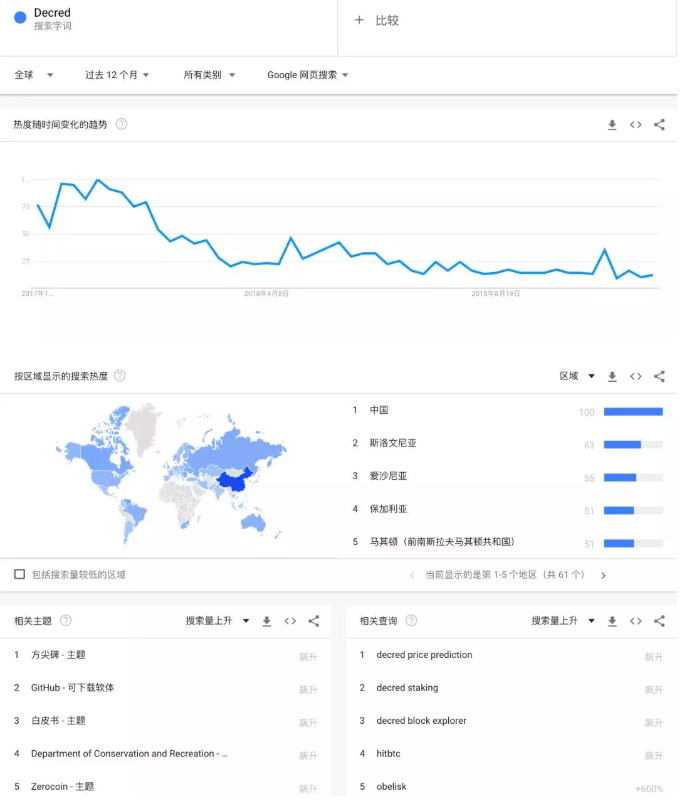Open the 所有类别 category dropdown
The height and width of the screenshot is (806, 682).
pyautogui.click(x=211, y=76)
